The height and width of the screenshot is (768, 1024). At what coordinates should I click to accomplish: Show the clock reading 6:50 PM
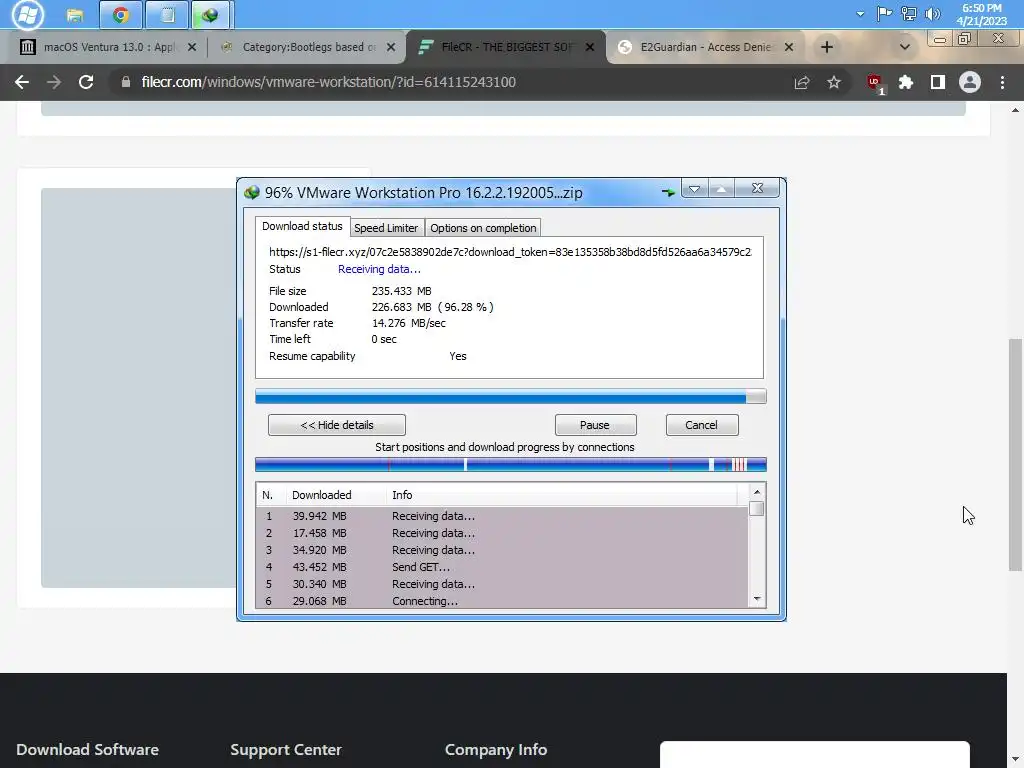[x=982, y=8]
